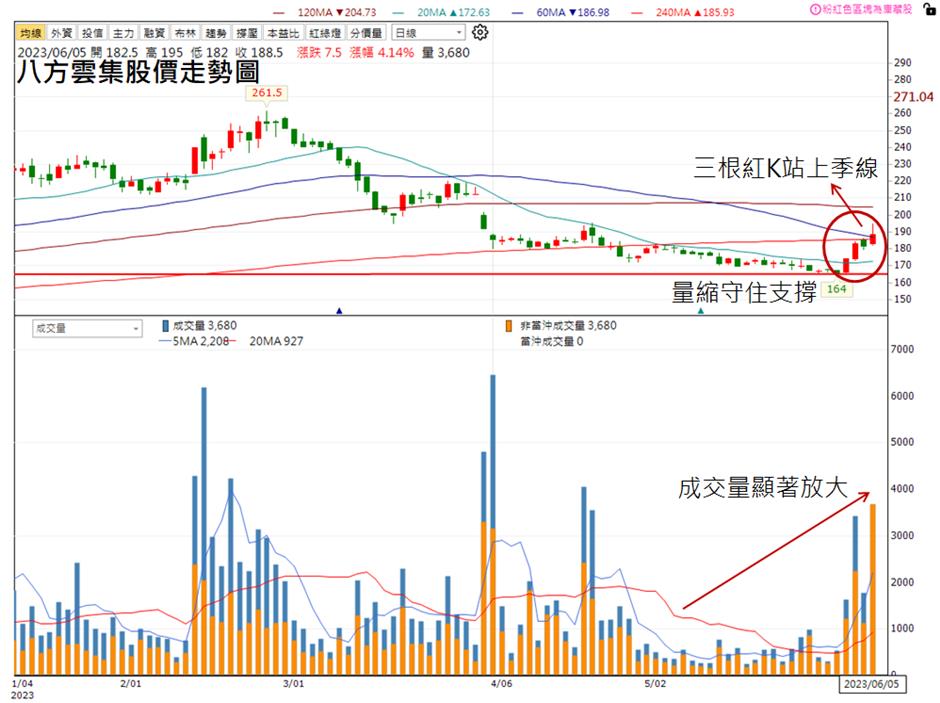Open the 日線 timeframe dropdown
This screenshot has width=940, height=703.
[429, 32]
